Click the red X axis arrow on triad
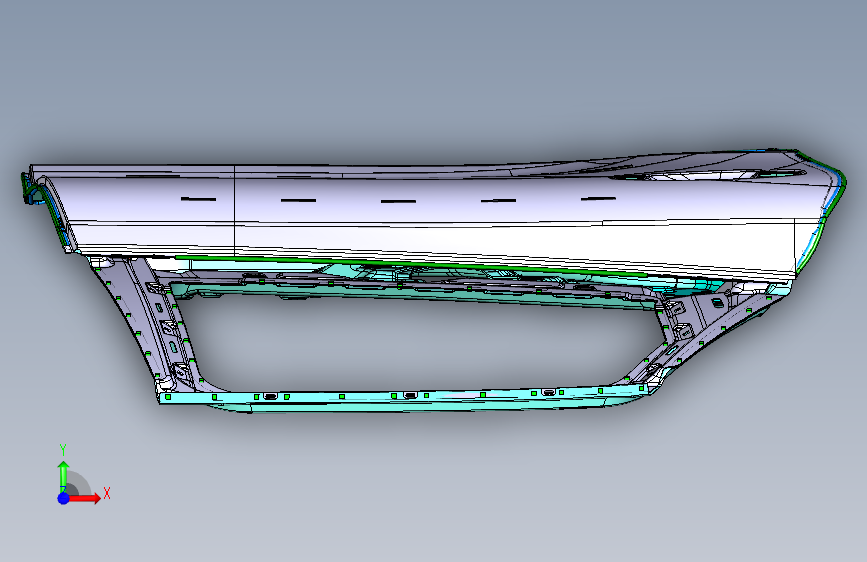 click(85, 498)
